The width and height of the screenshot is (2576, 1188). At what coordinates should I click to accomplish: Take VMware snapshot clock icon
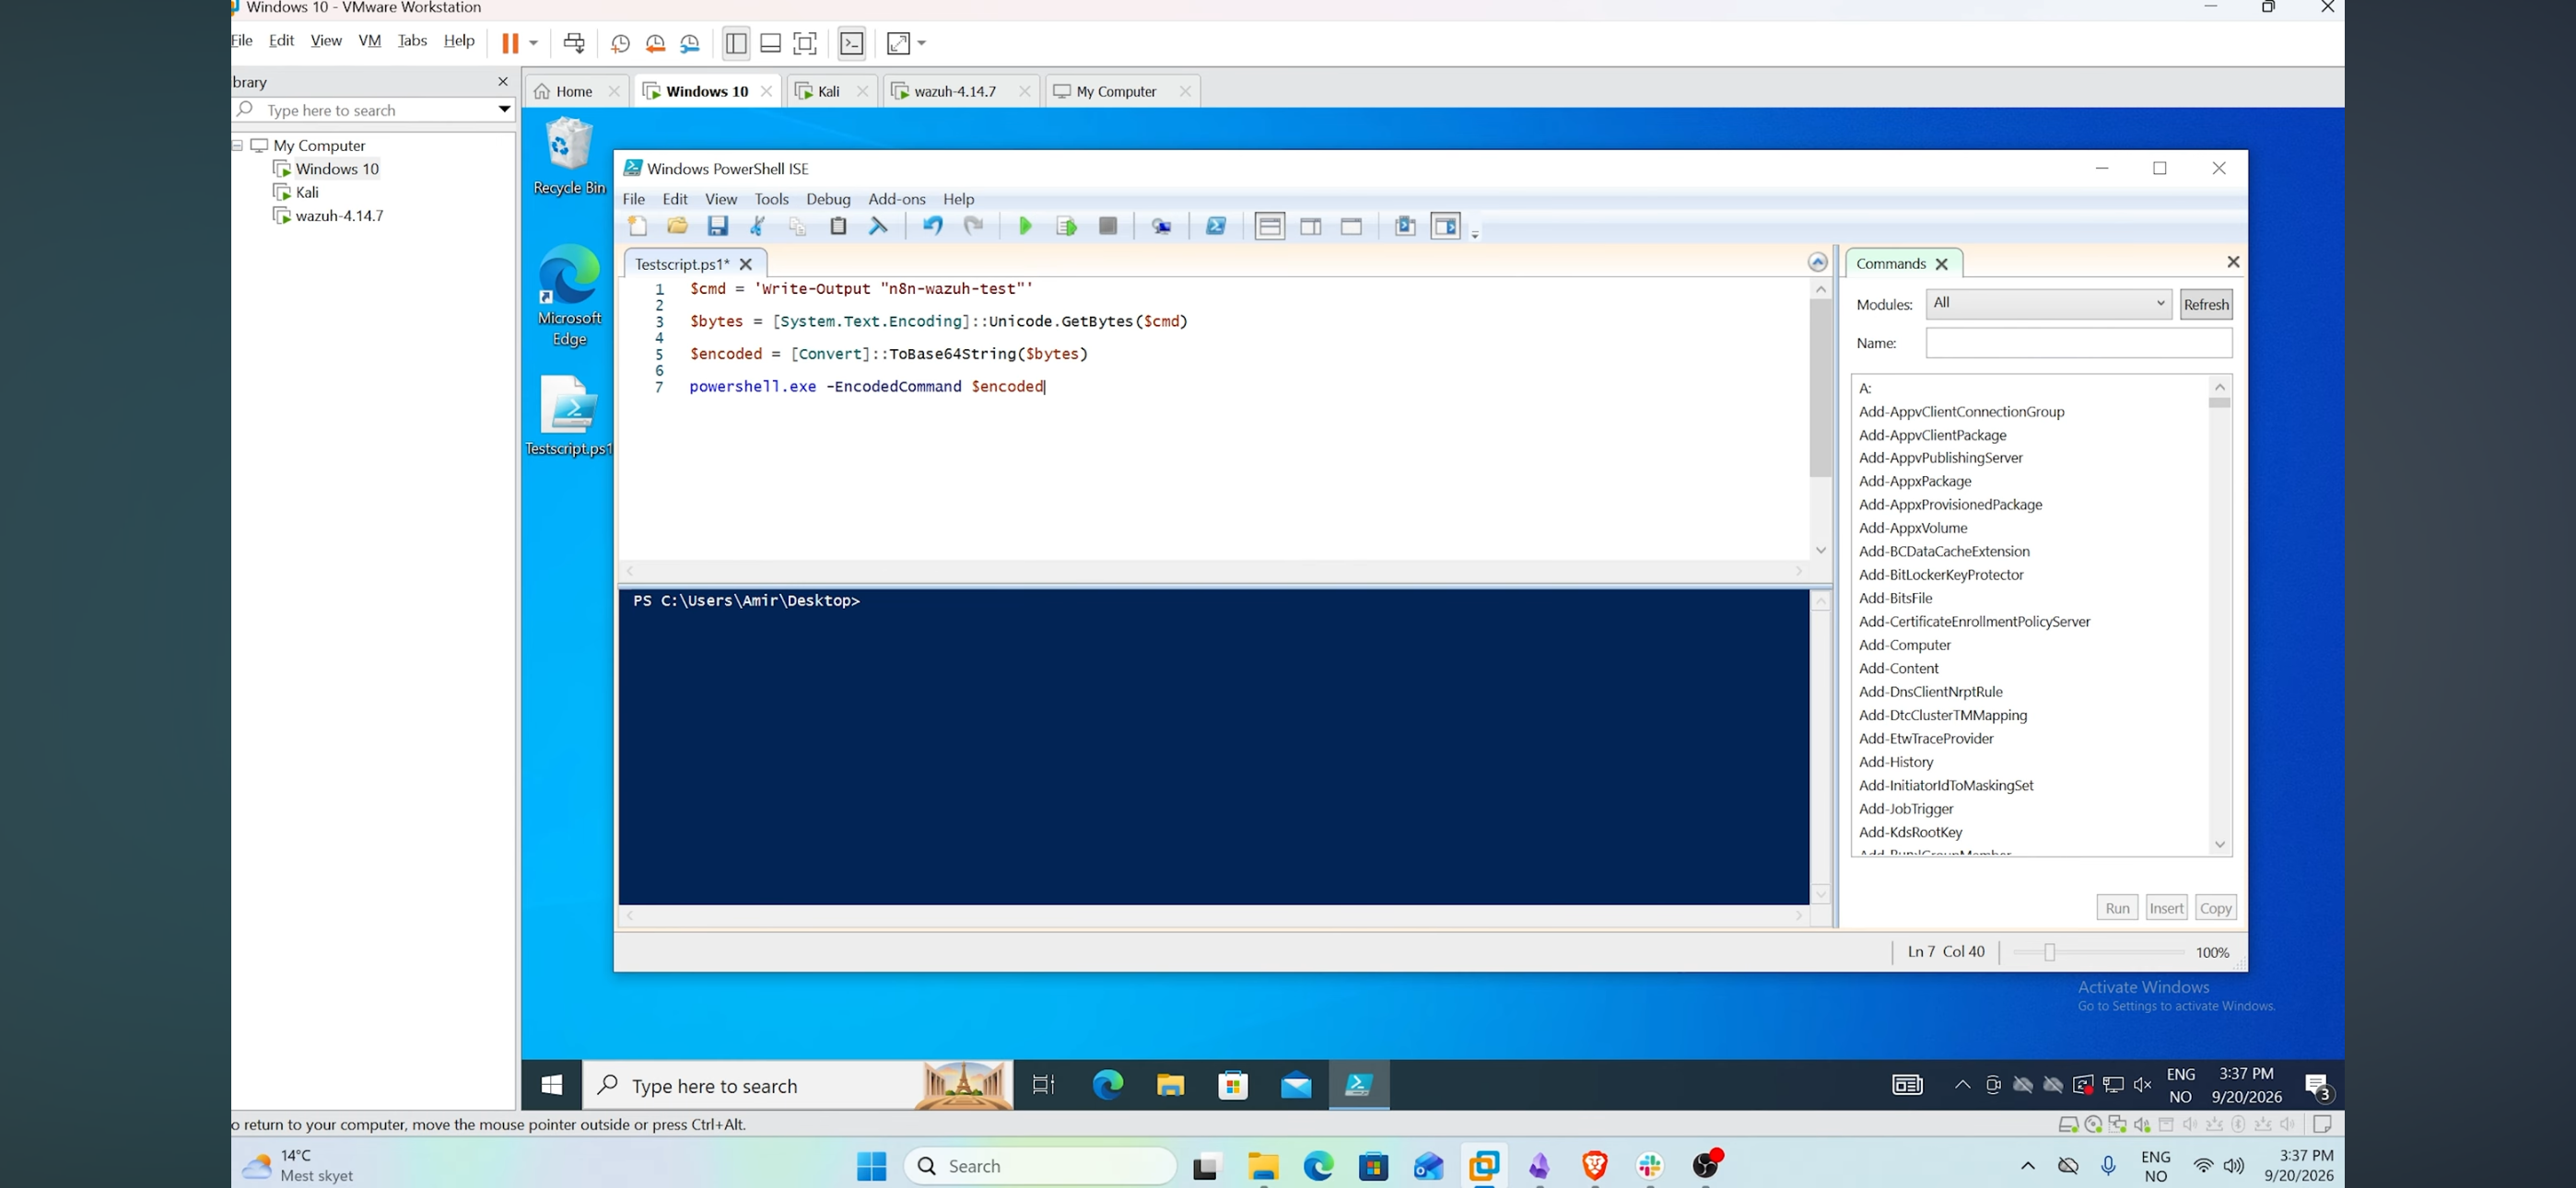click(x=620, y=43)
